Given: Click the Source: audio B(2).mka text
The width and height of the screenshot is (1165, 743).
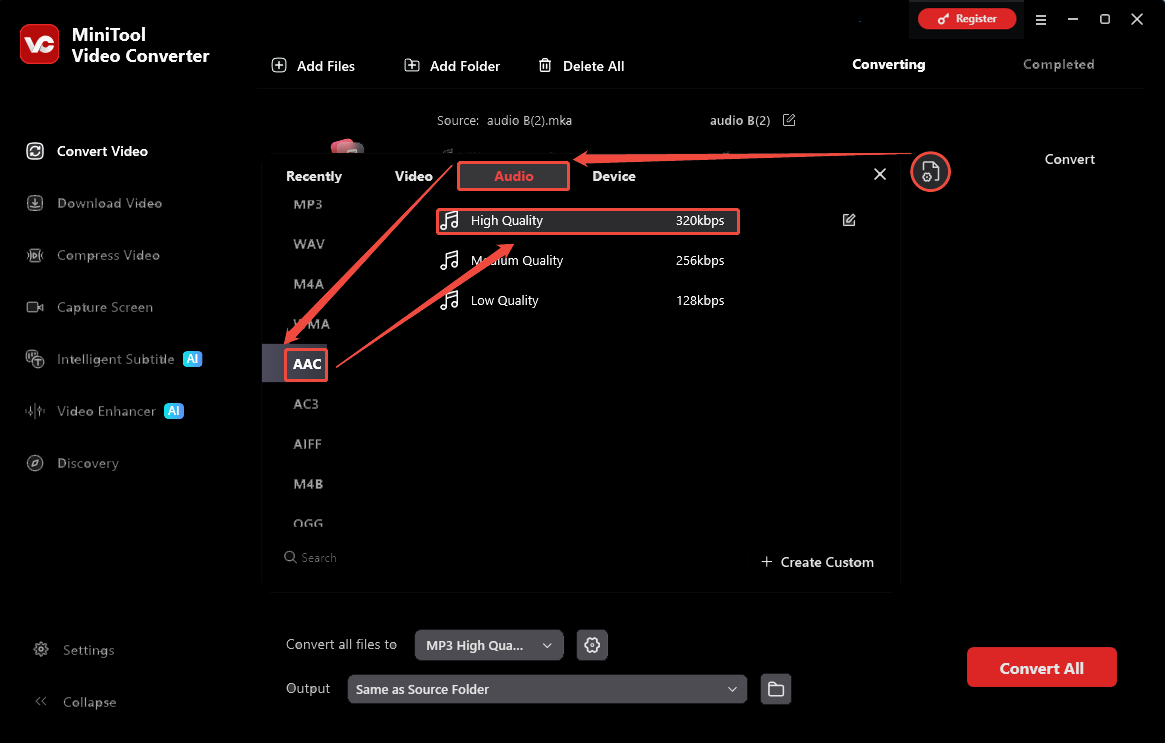Looking at the screenshot, I should point(504,120).
